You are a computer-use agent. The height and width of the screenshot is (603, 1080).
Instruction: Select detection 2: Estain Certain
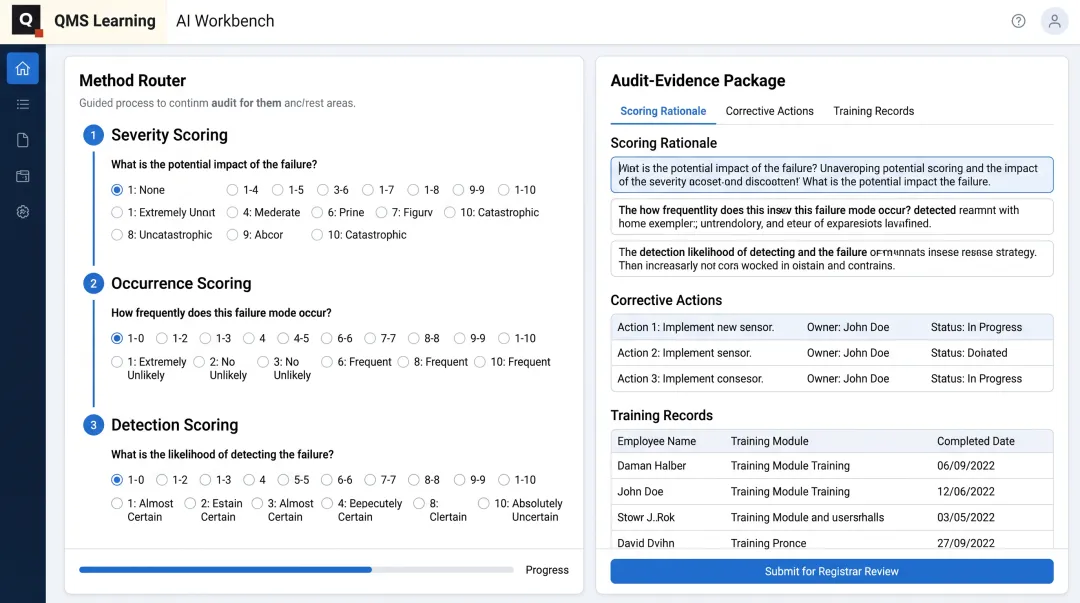(190, 504)
